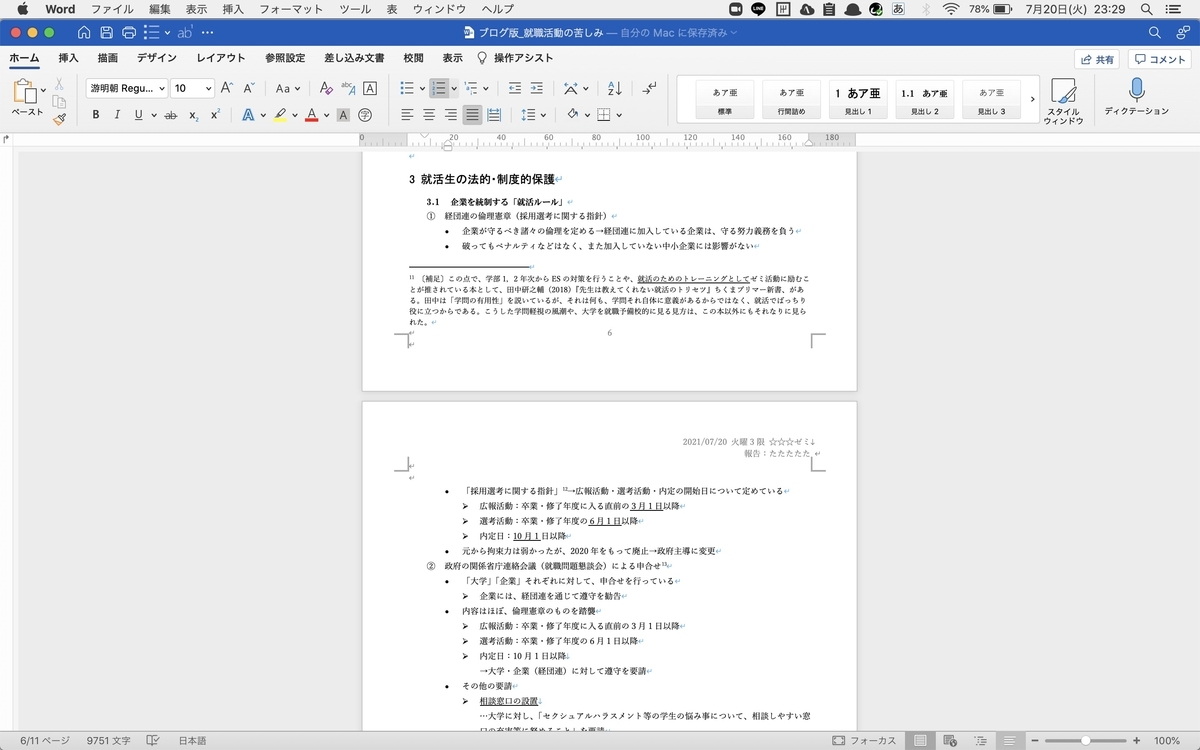Viewport: 1200px width, 750px height.
Task: Open font size 10 dropdown
Action: [192, 89]
